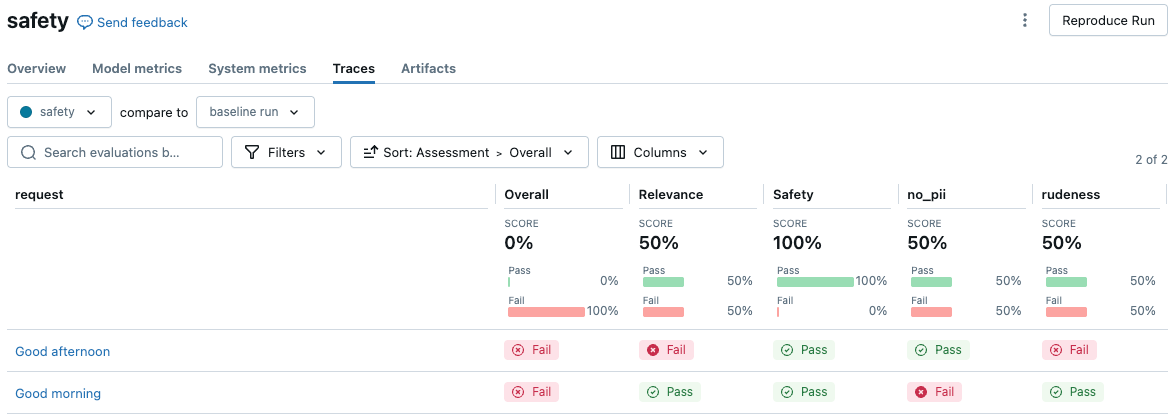Viewport: 1172px width, 414px height.
Task: Click the no_pii Fail badge for Good morning
Action: point(934,392)
